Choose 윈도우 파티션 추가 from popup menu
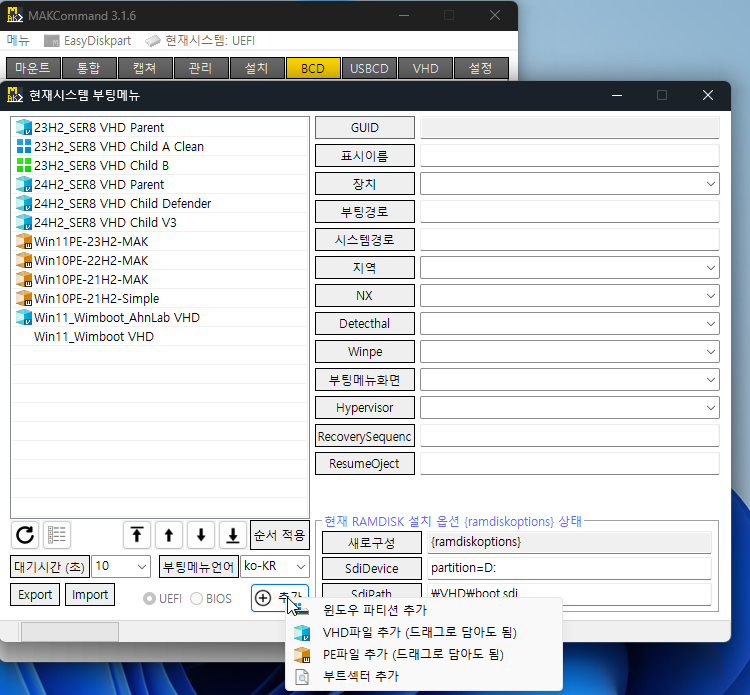The image size is (750, 695). pyautogui.click(x=424, y=610)
